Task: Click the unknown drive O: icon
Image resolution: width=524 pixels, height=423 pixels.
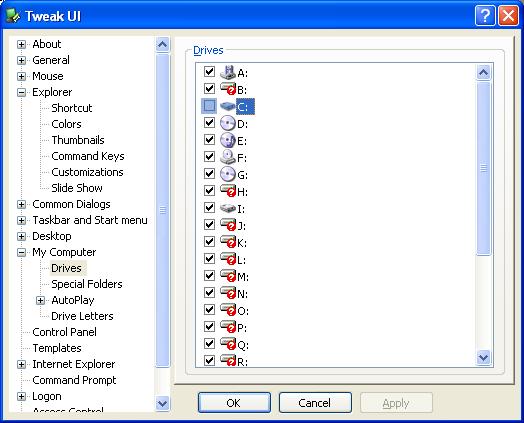Action: (228, 310)
